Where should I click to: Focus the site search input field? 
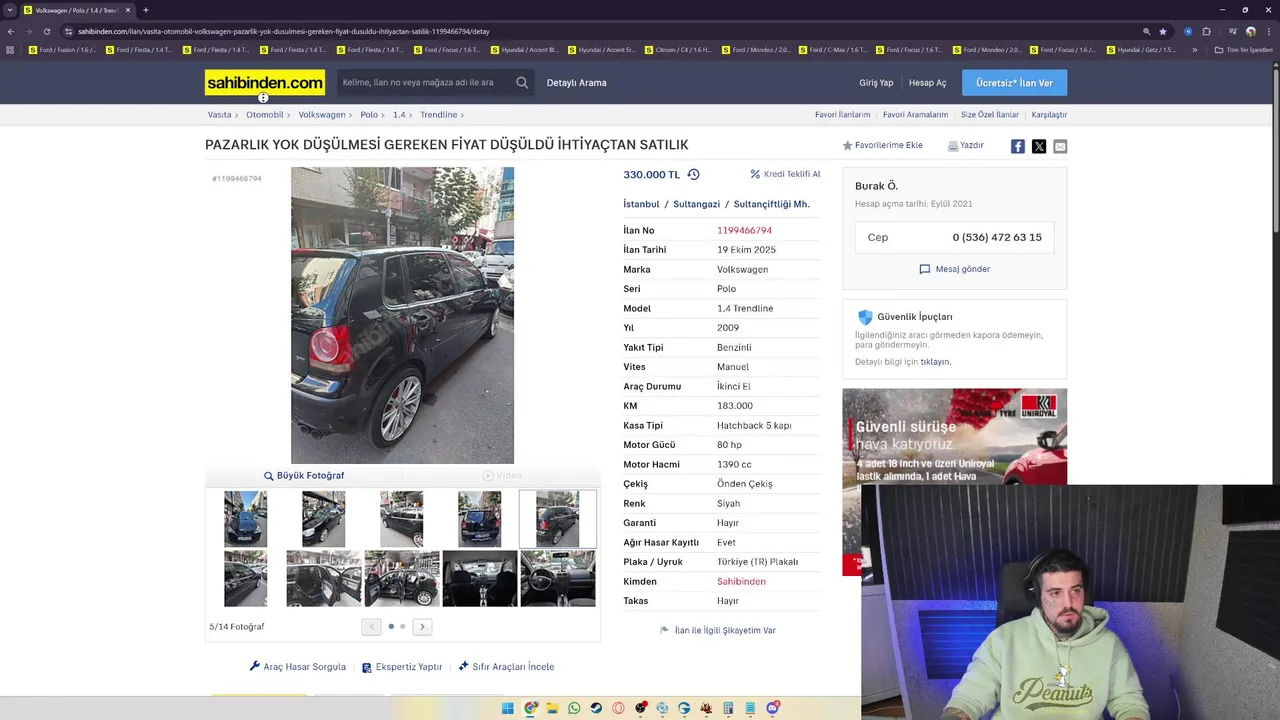point(425,83)
